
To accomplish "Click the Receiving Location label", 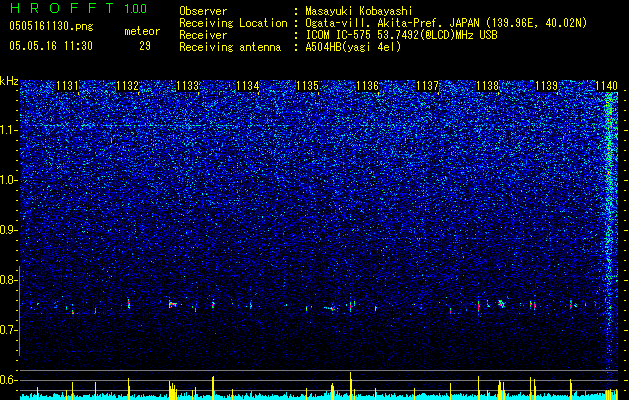I will pos(233,23).
